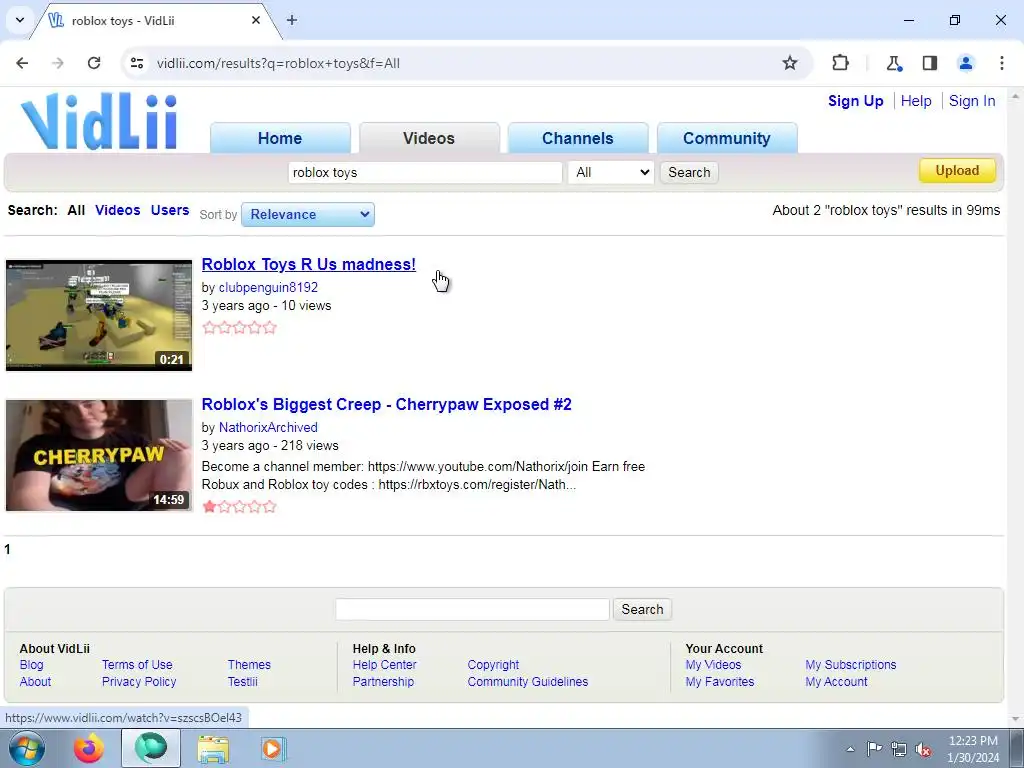Click the Sign Up link
This screenshot has height=768, width=1024.
click(x=856, y=101)
